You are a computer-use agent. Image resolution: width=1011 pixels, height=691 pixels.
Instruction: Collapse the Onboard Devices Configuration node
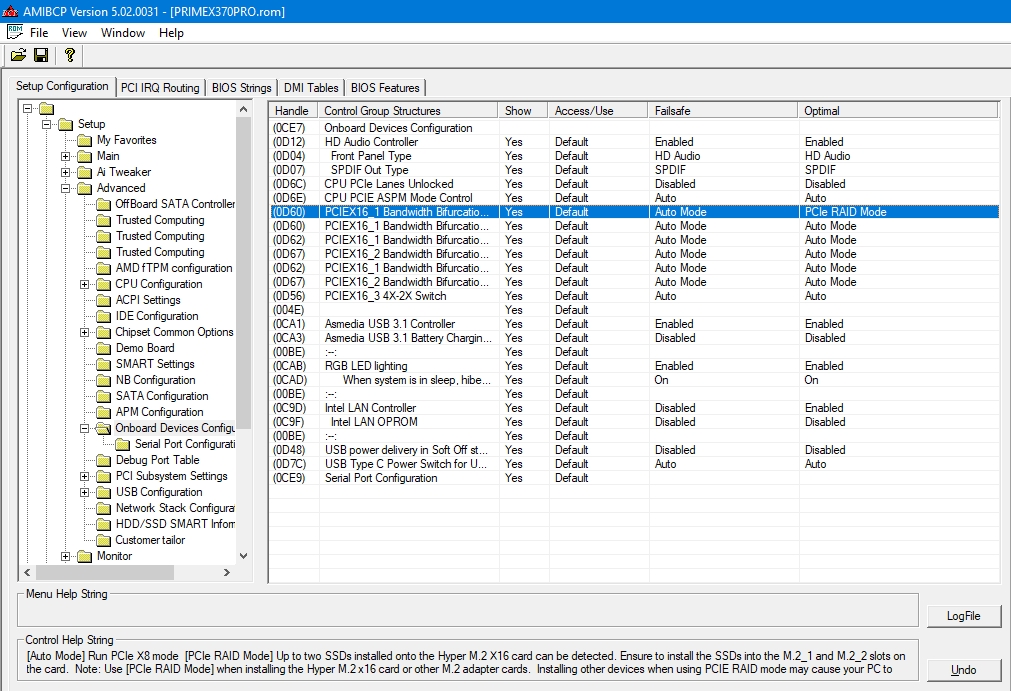click(84, 429)
